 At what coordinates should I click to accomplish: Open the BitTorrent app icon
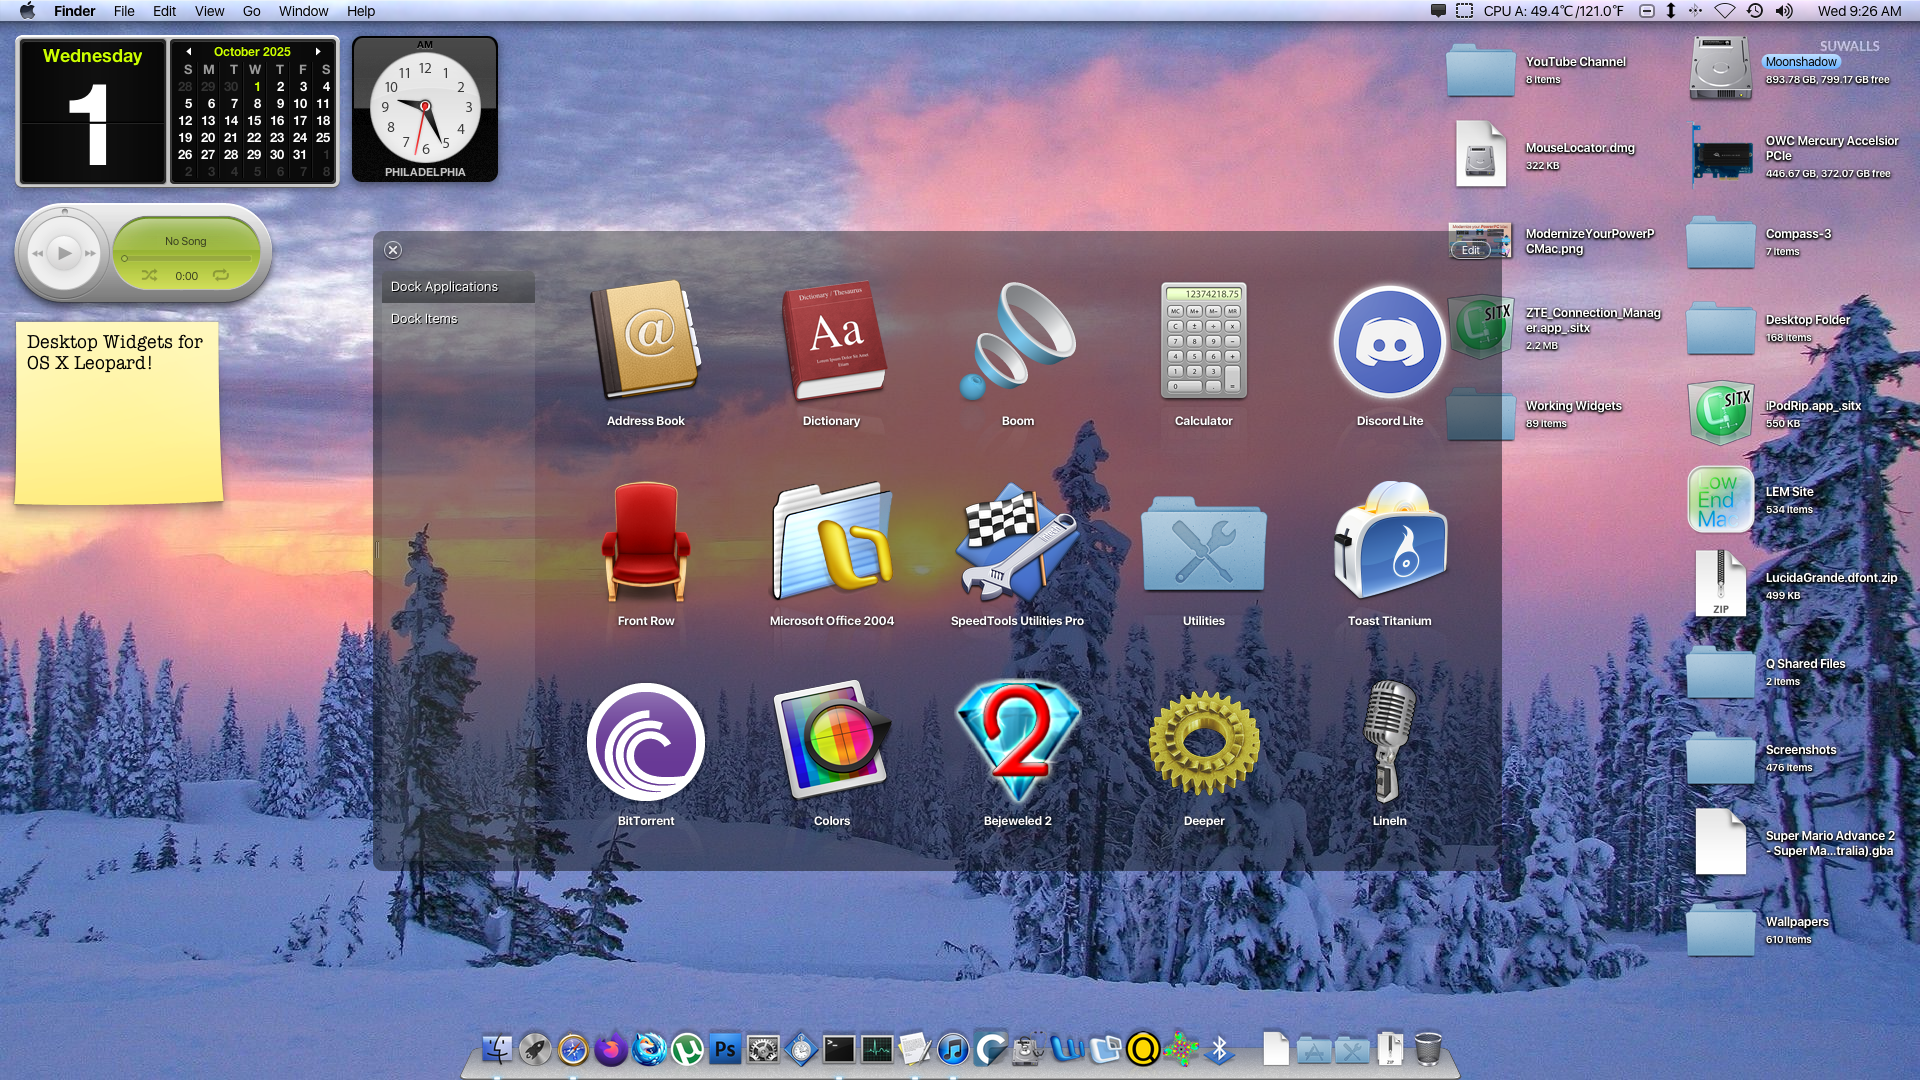coord(646,743)
